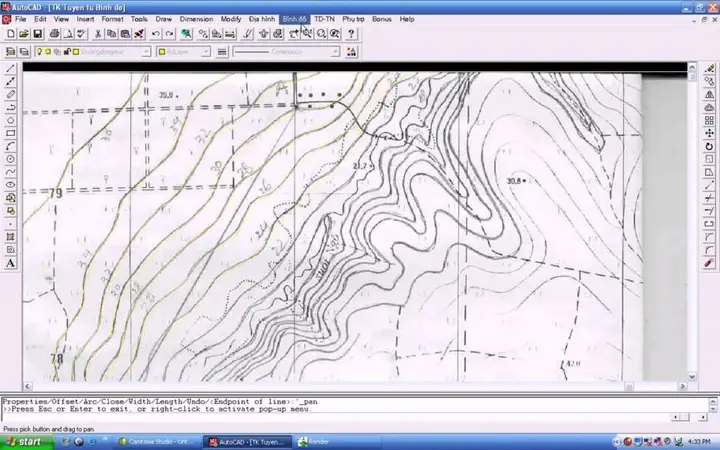720x450 pixels.
Task: Select the Spline tool
Action: coord(10,172)
